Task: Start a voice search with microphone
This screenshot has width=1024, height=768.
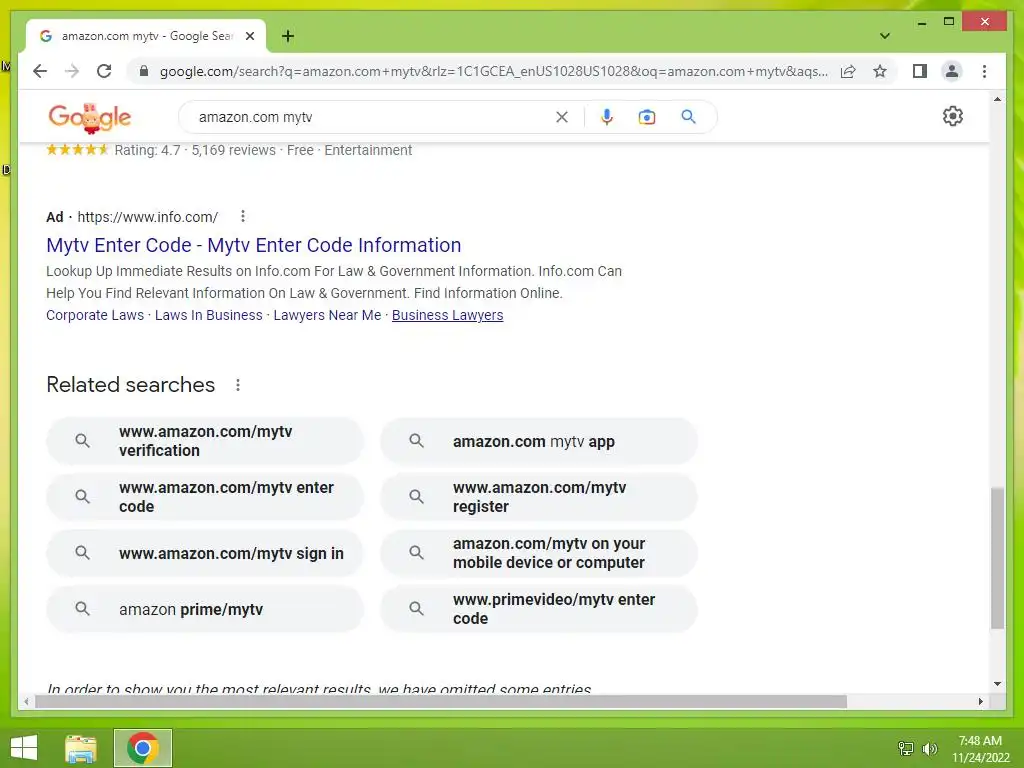Action: click(x=607, y=117)
